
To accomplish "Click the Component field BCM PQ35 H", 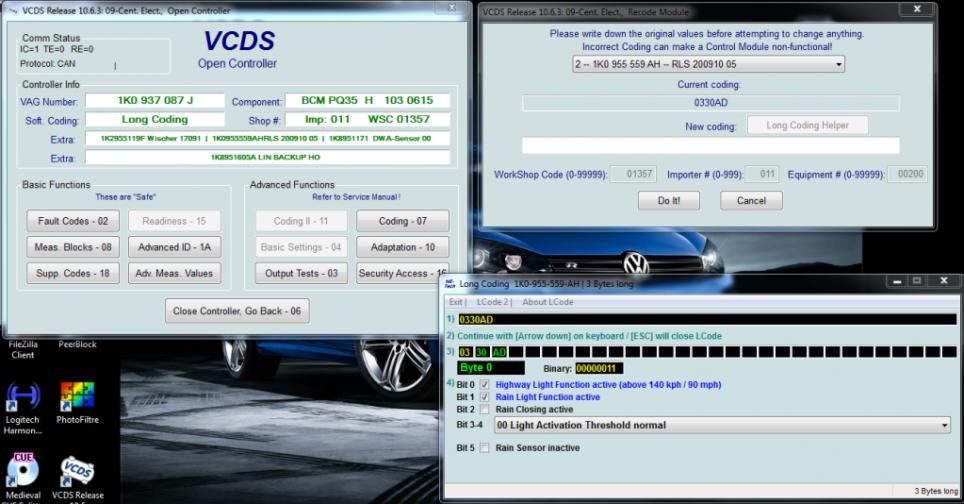I will click(x=367, y=100).
